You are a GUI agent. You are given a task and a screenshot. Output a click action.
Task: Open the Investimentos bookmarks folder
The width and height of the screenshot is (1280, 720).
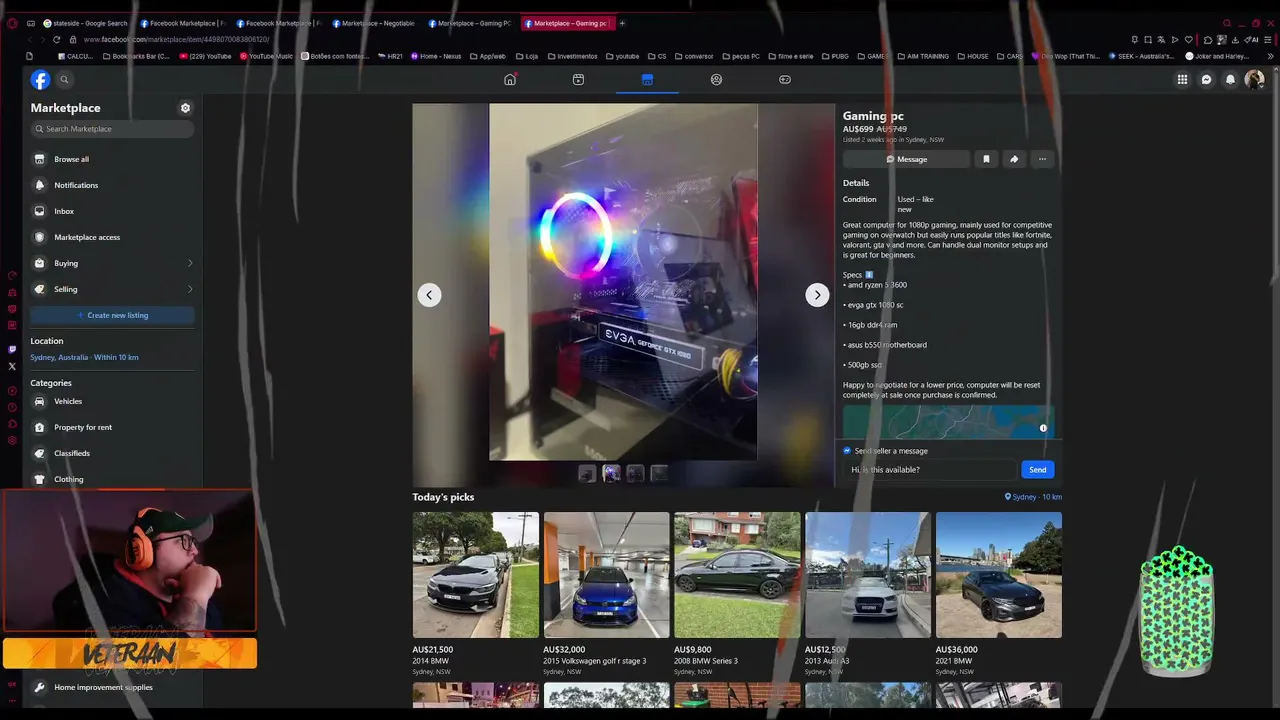[572, 56]
